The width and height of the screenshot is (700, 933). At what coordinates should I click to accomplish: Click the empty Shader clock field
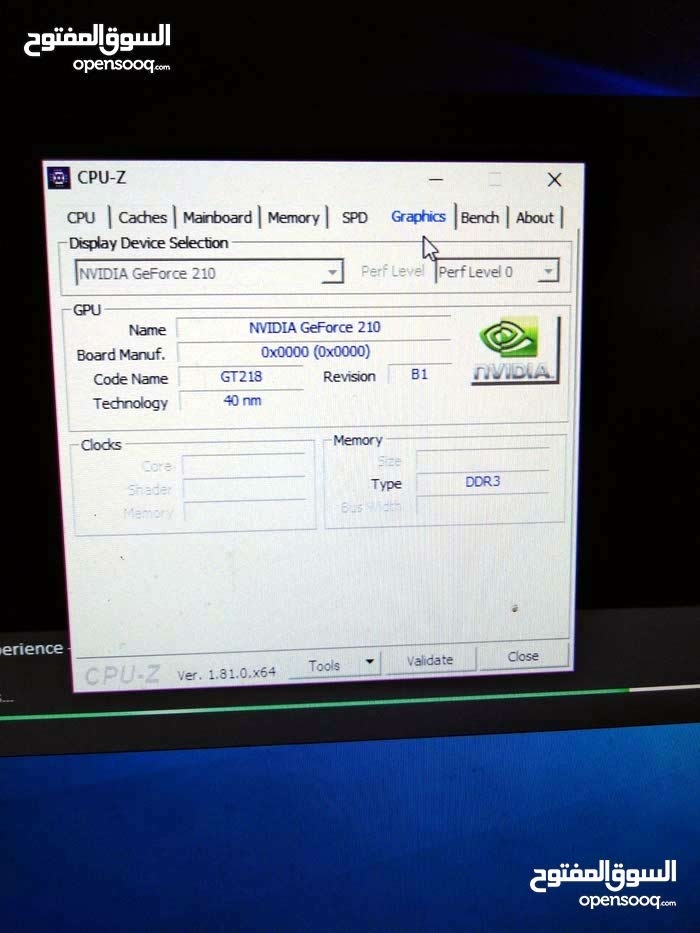[244, 489]
